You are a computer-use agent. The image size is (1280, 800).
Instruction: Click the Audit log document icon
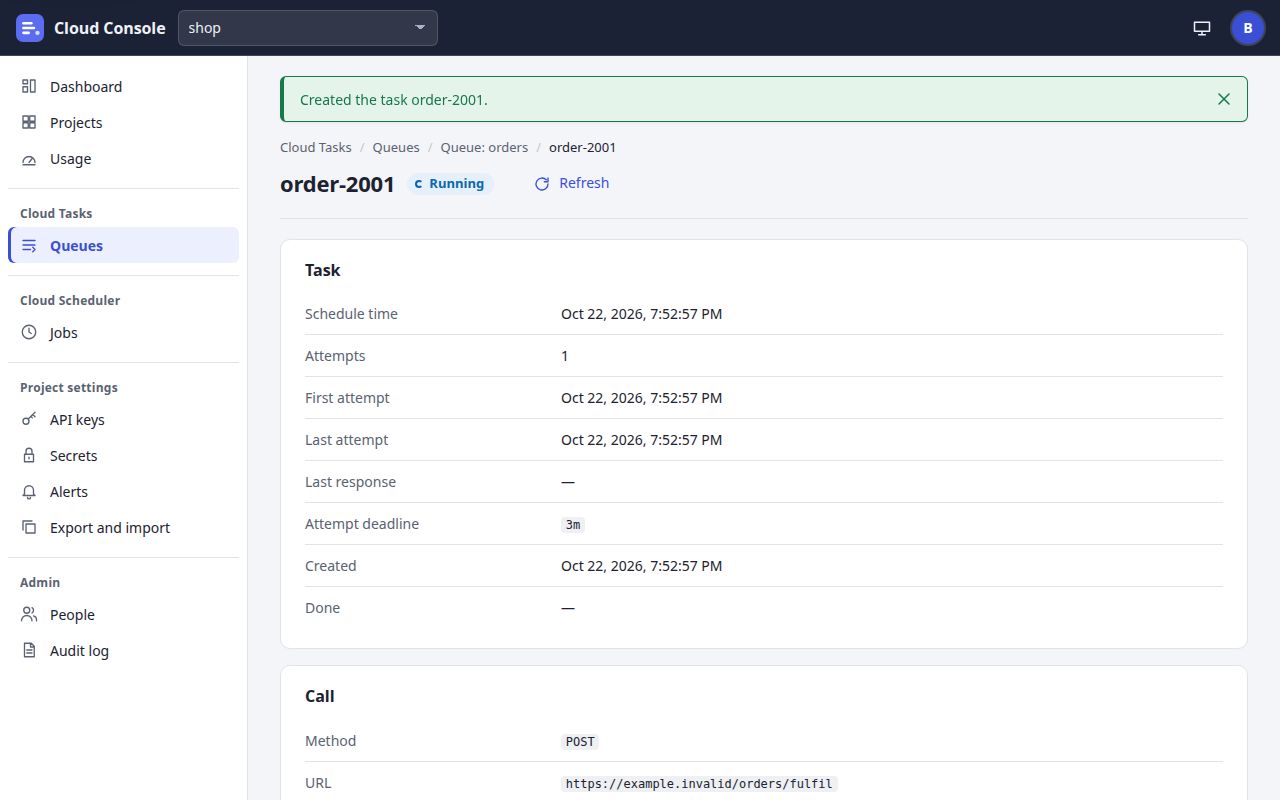click(x=29, y=651)
